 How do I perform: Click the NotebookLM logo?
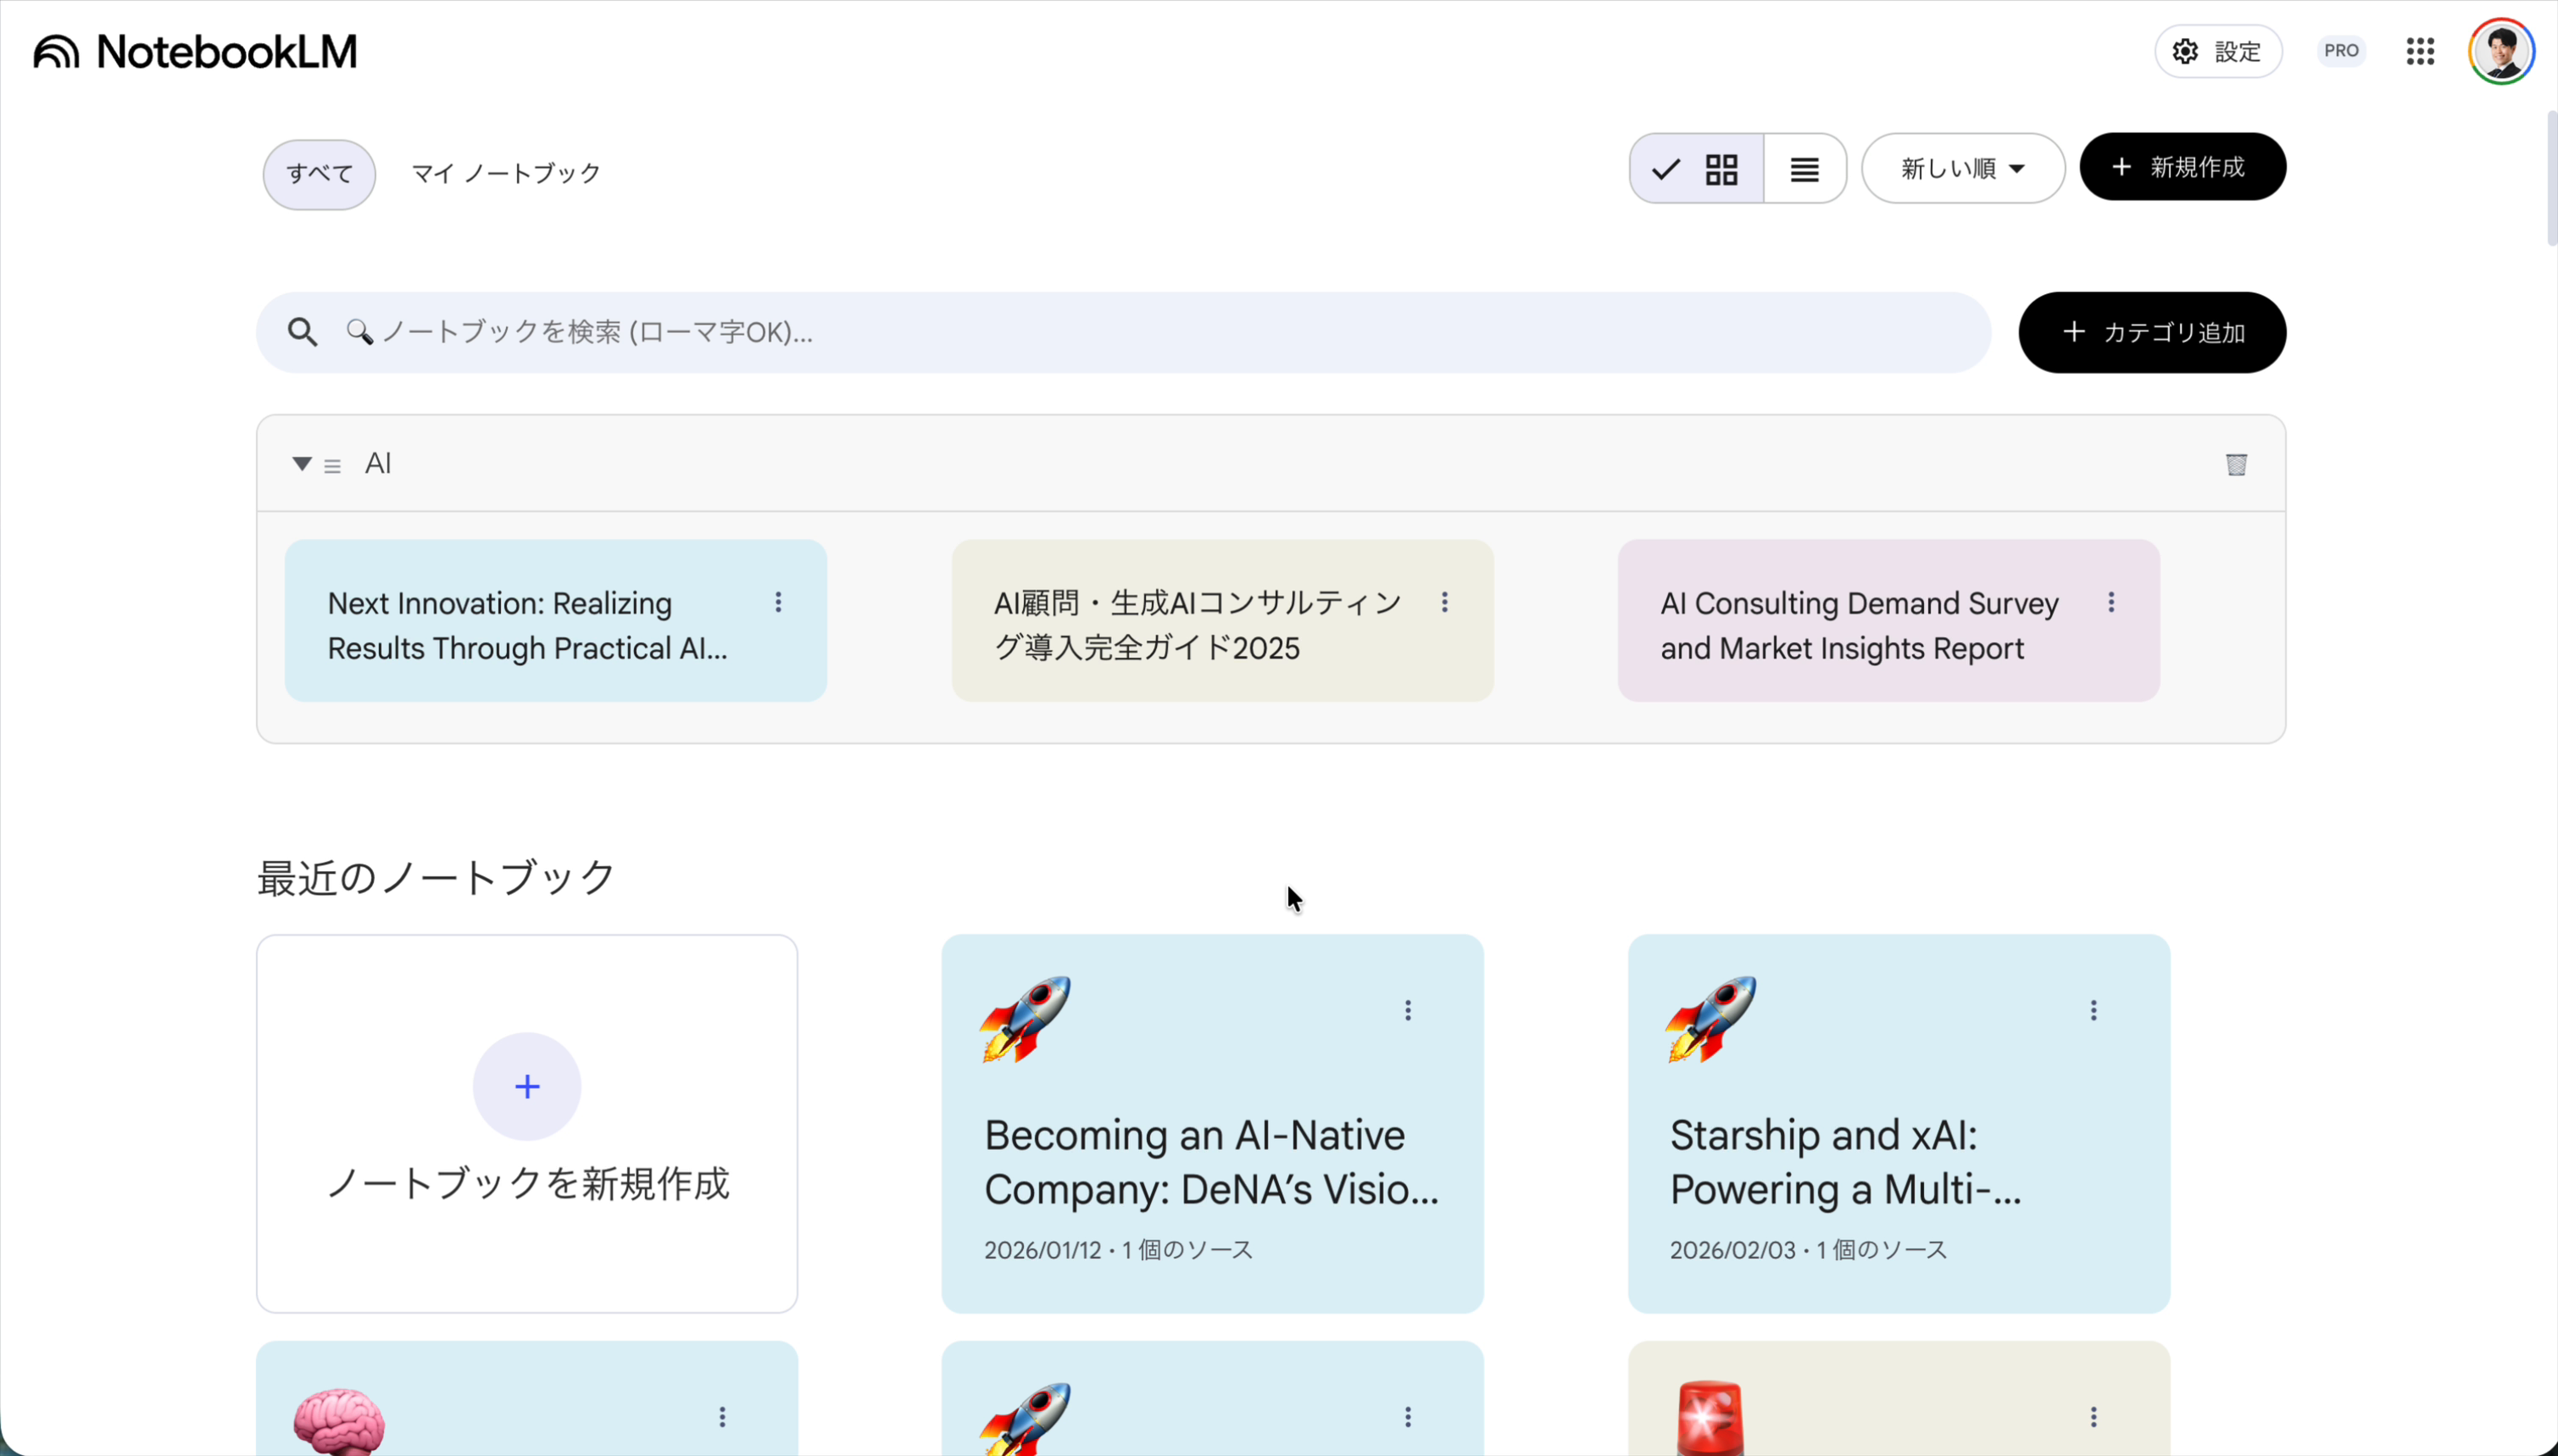(x=193, y=51)
